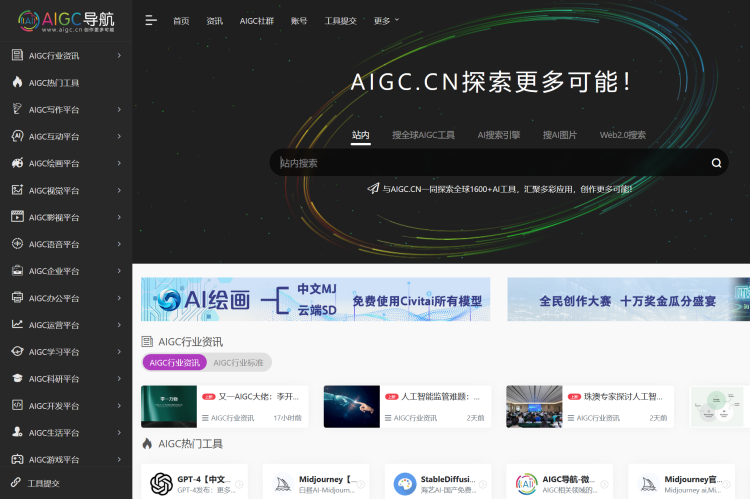The height and width of the screenshot is (499, 750).
Task: Click the AIGC互动平台 chat icon
Action: 17,136
